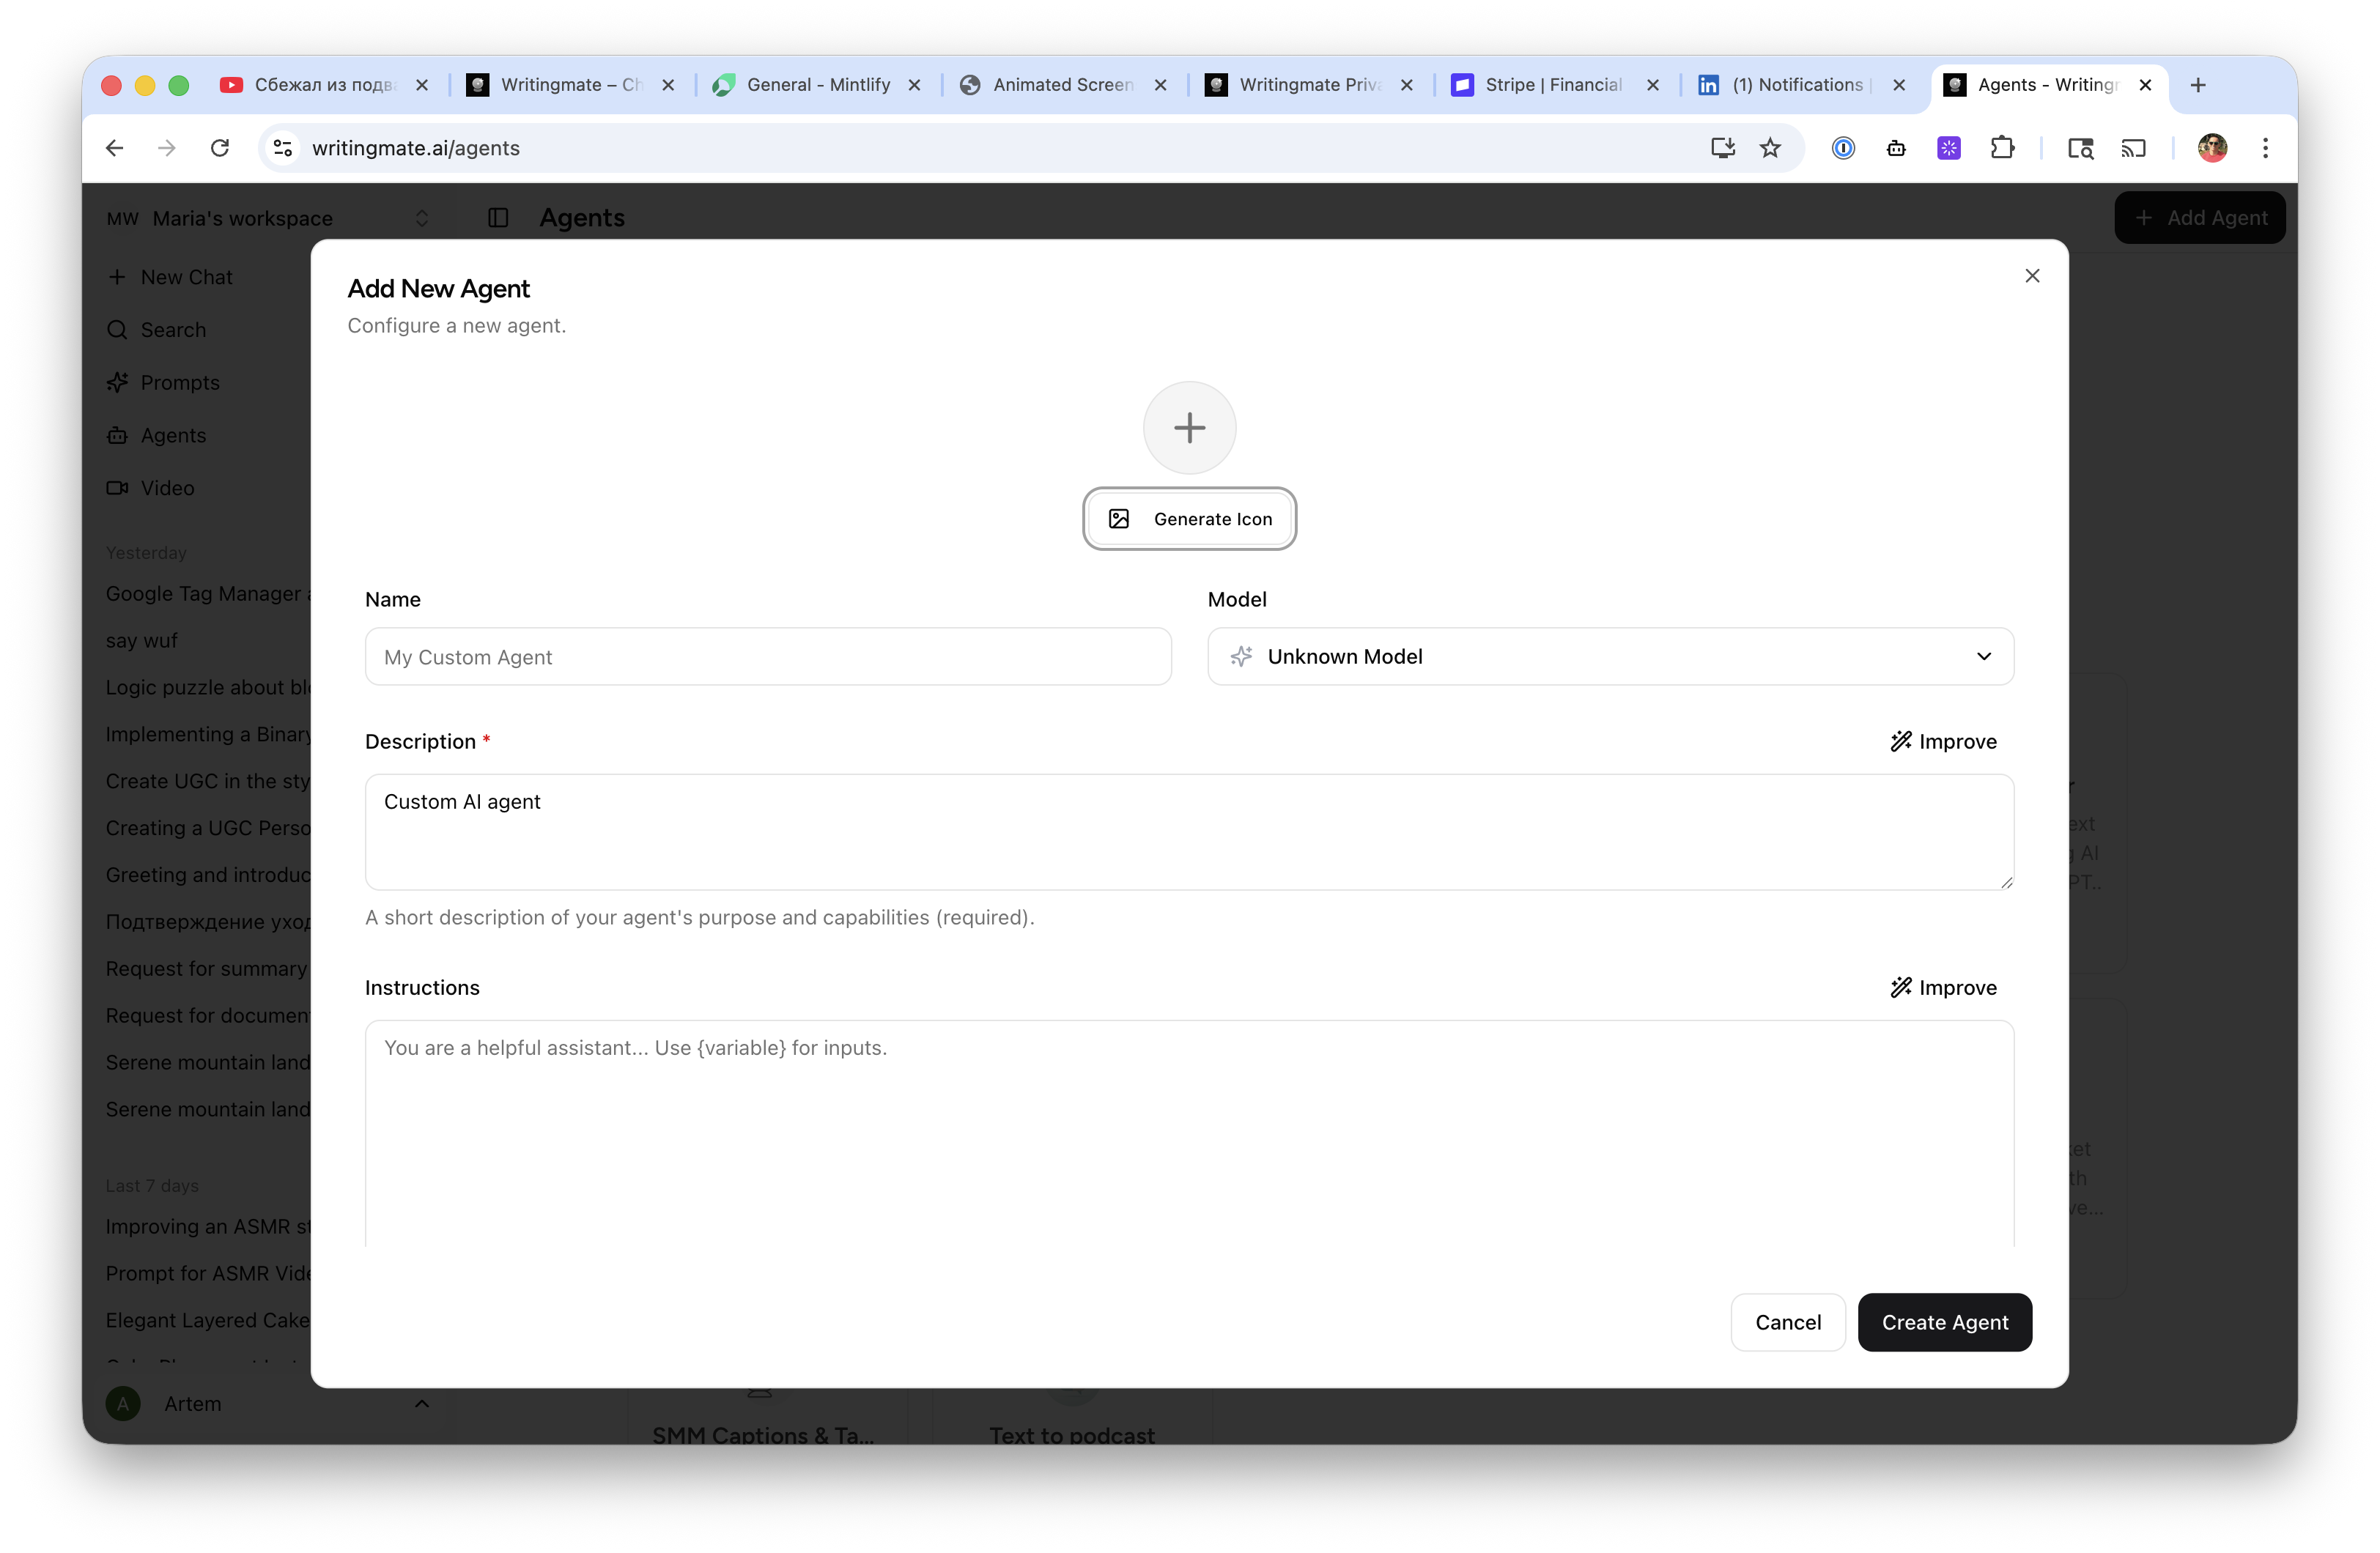The image size is (2380, 1553).
Task: Open the Unknown Model dropdown
Action: coord(1610,657)
